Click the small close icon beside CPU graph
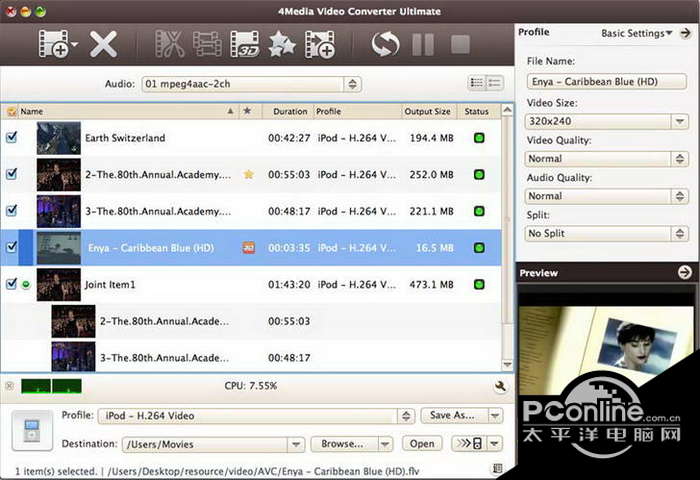The height and width of the screenshot is (480, 700). (9, 386)
